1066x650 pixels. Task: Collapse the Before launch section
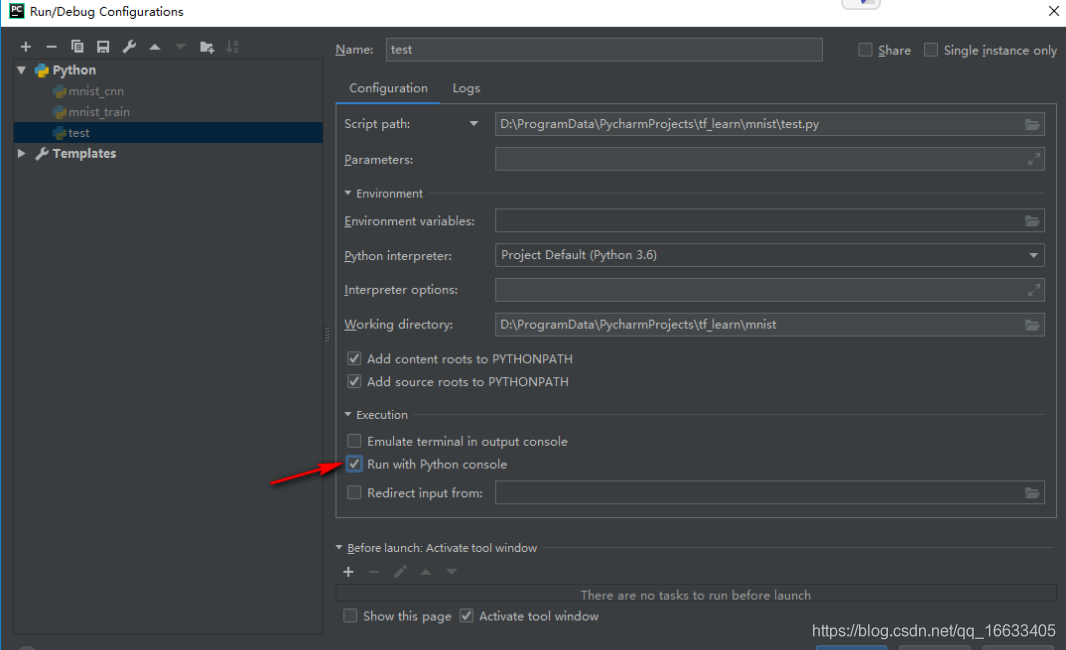[339, 547]
